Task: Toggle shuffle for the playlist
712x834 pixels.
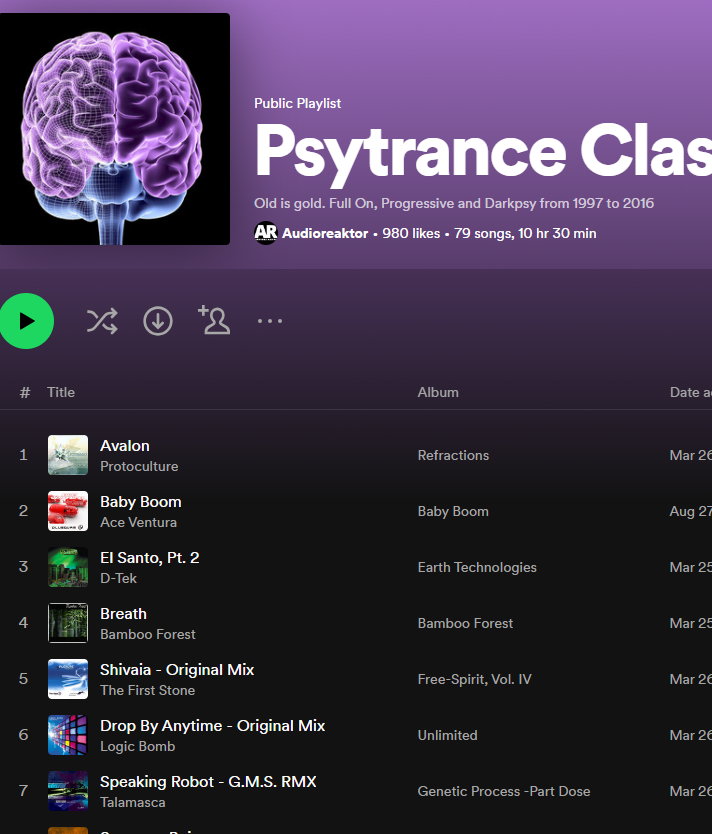Action: click(102, 321)
